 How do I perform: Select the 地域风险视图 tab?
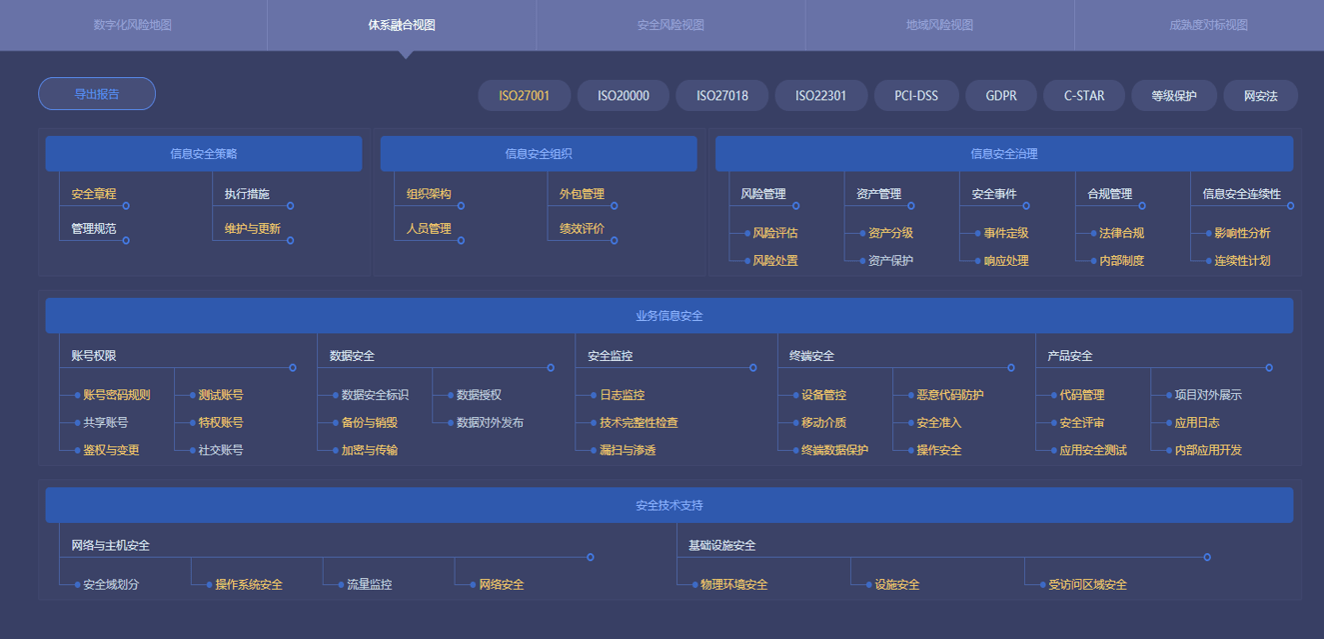(939, 25)
